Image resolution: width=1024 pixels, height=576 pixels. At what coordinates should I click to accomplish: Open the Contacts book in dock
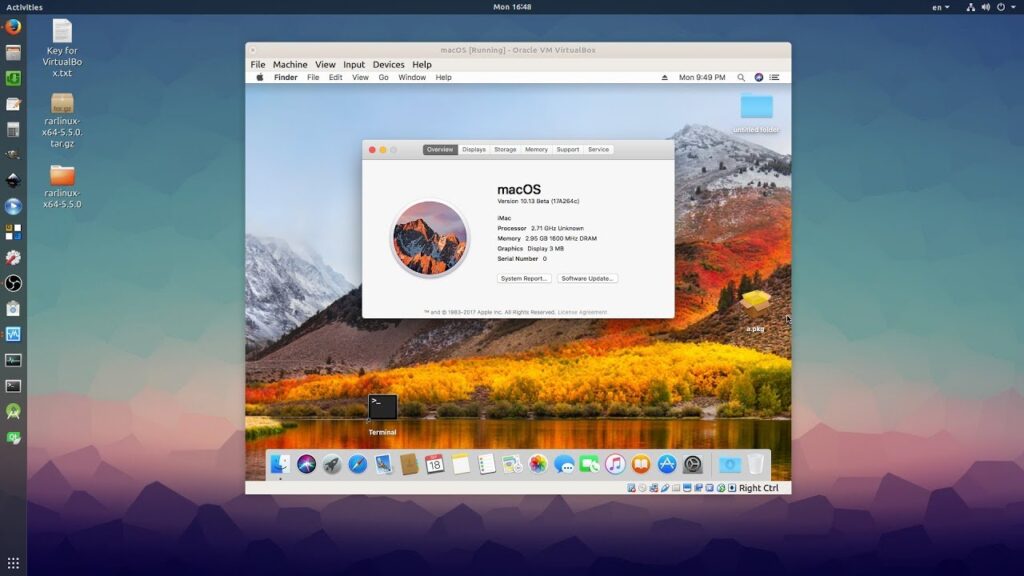tap(409, 464)
